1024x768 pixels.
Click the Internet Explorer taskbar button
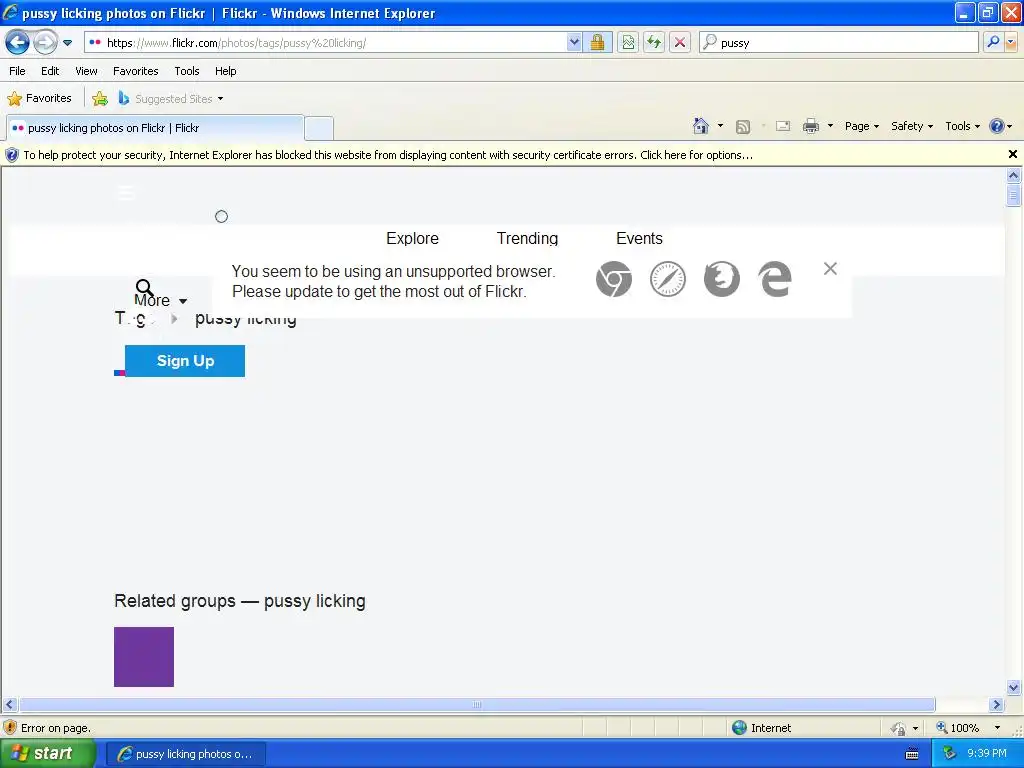tap(185, 754)
